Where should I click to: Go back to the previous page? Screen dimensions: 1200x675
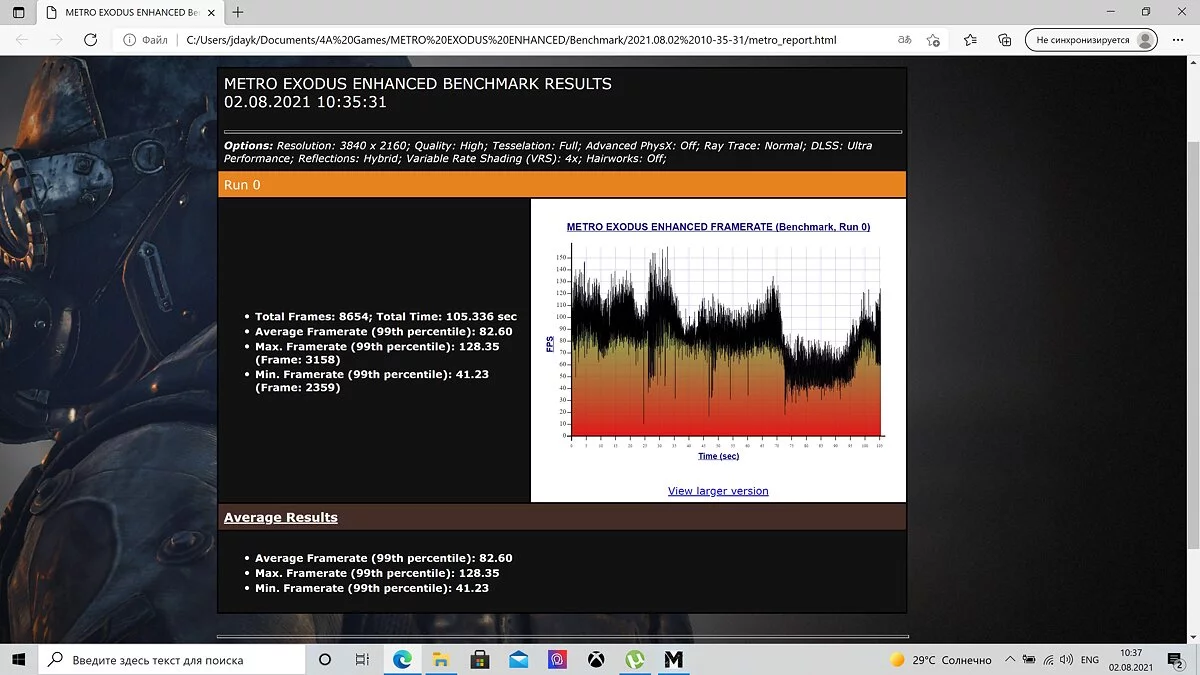click(x=22, y=40)
